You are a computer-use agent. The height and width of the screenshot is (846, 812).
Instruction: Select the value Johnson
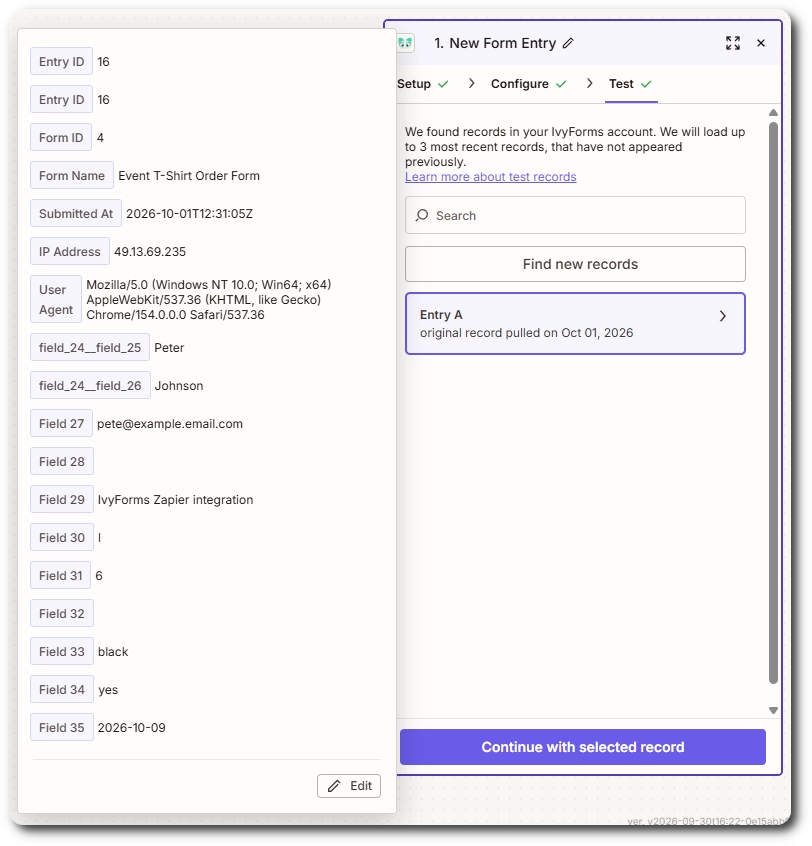click(x=179, y=386)
